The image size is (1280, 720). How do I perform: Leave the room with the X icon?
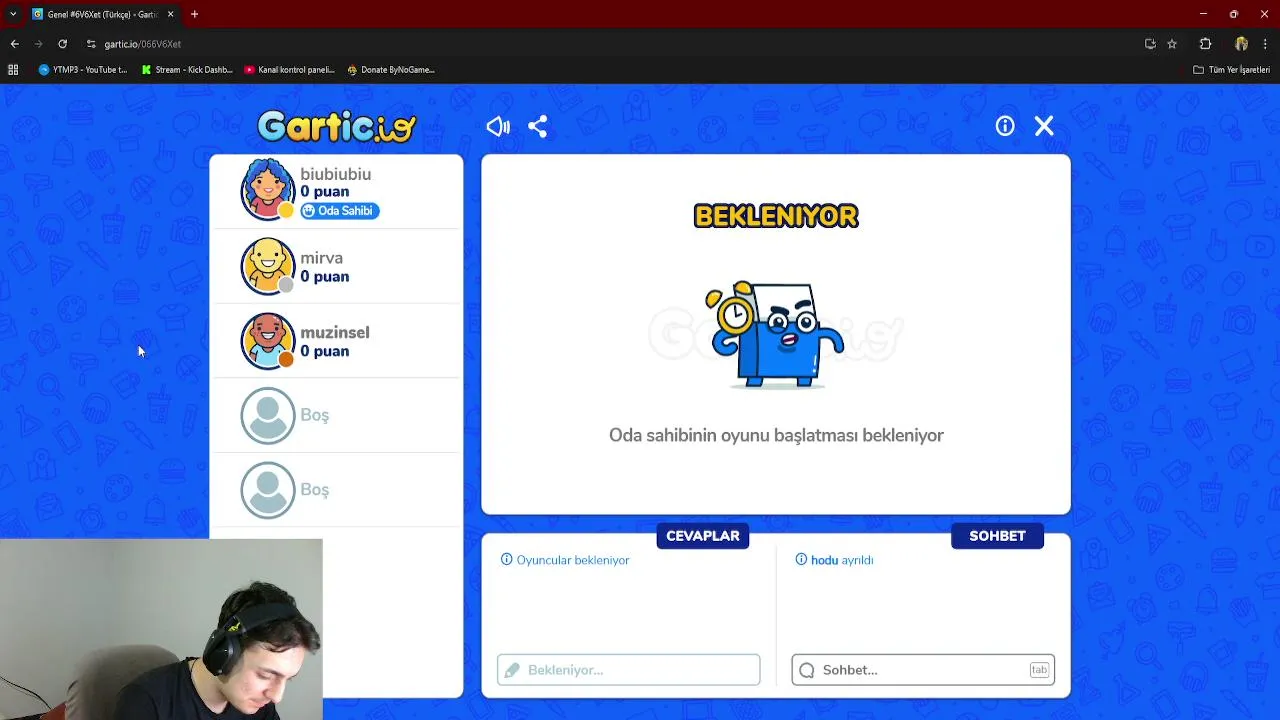(1044, 126)
